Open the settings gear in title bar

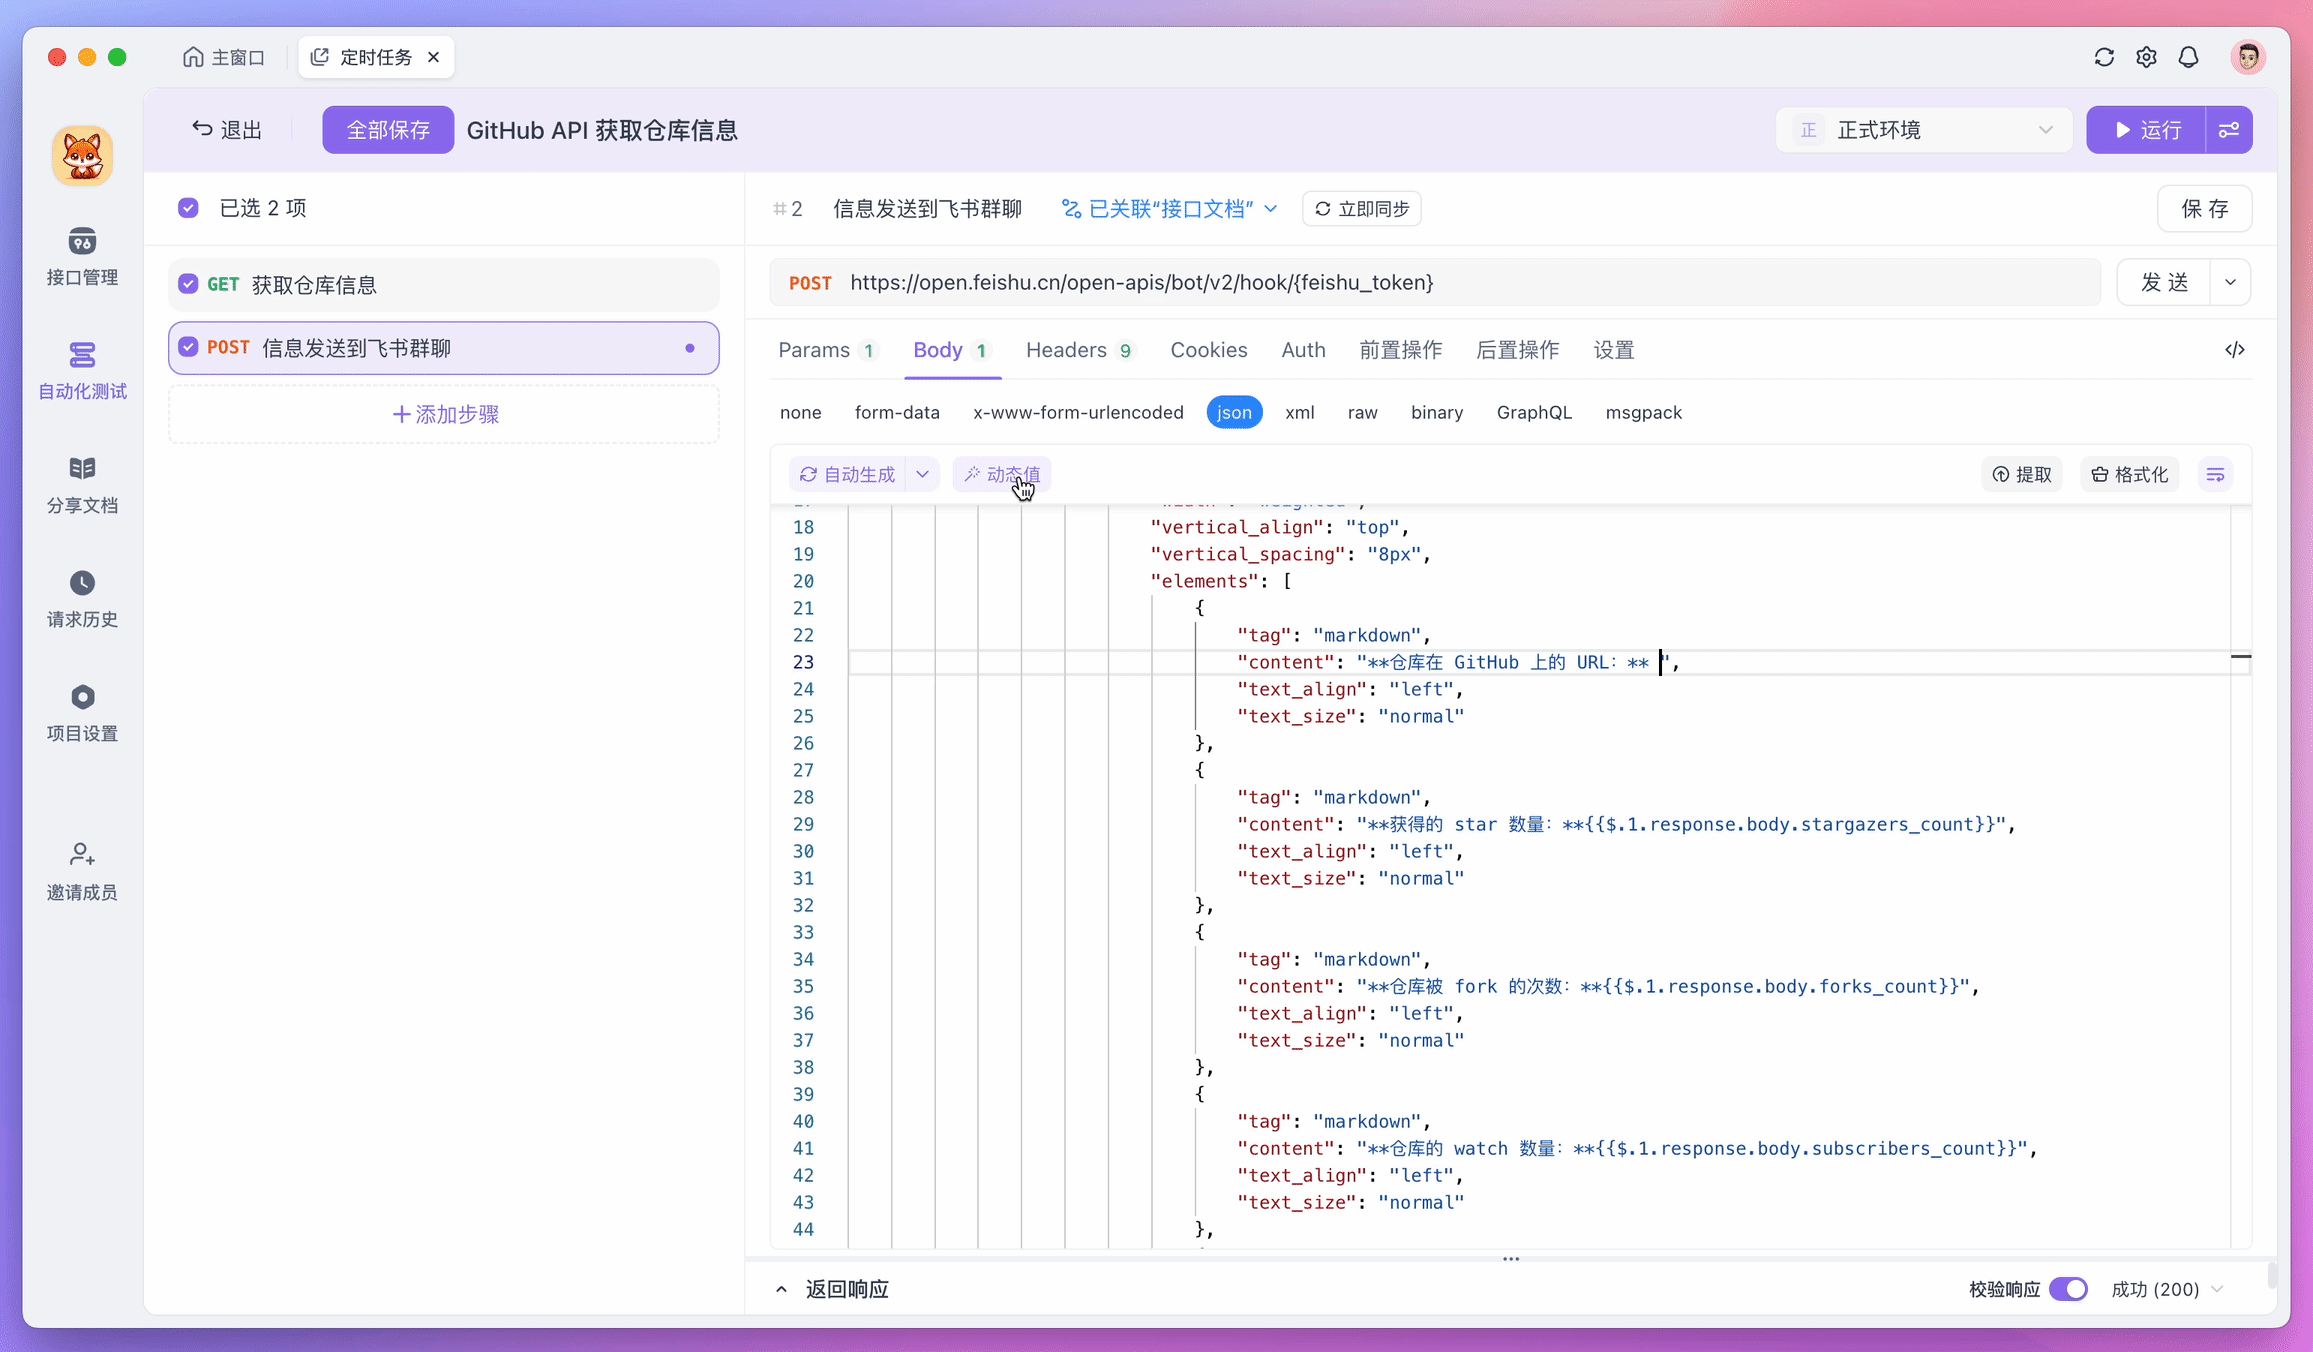click(x=2146, y=57)
